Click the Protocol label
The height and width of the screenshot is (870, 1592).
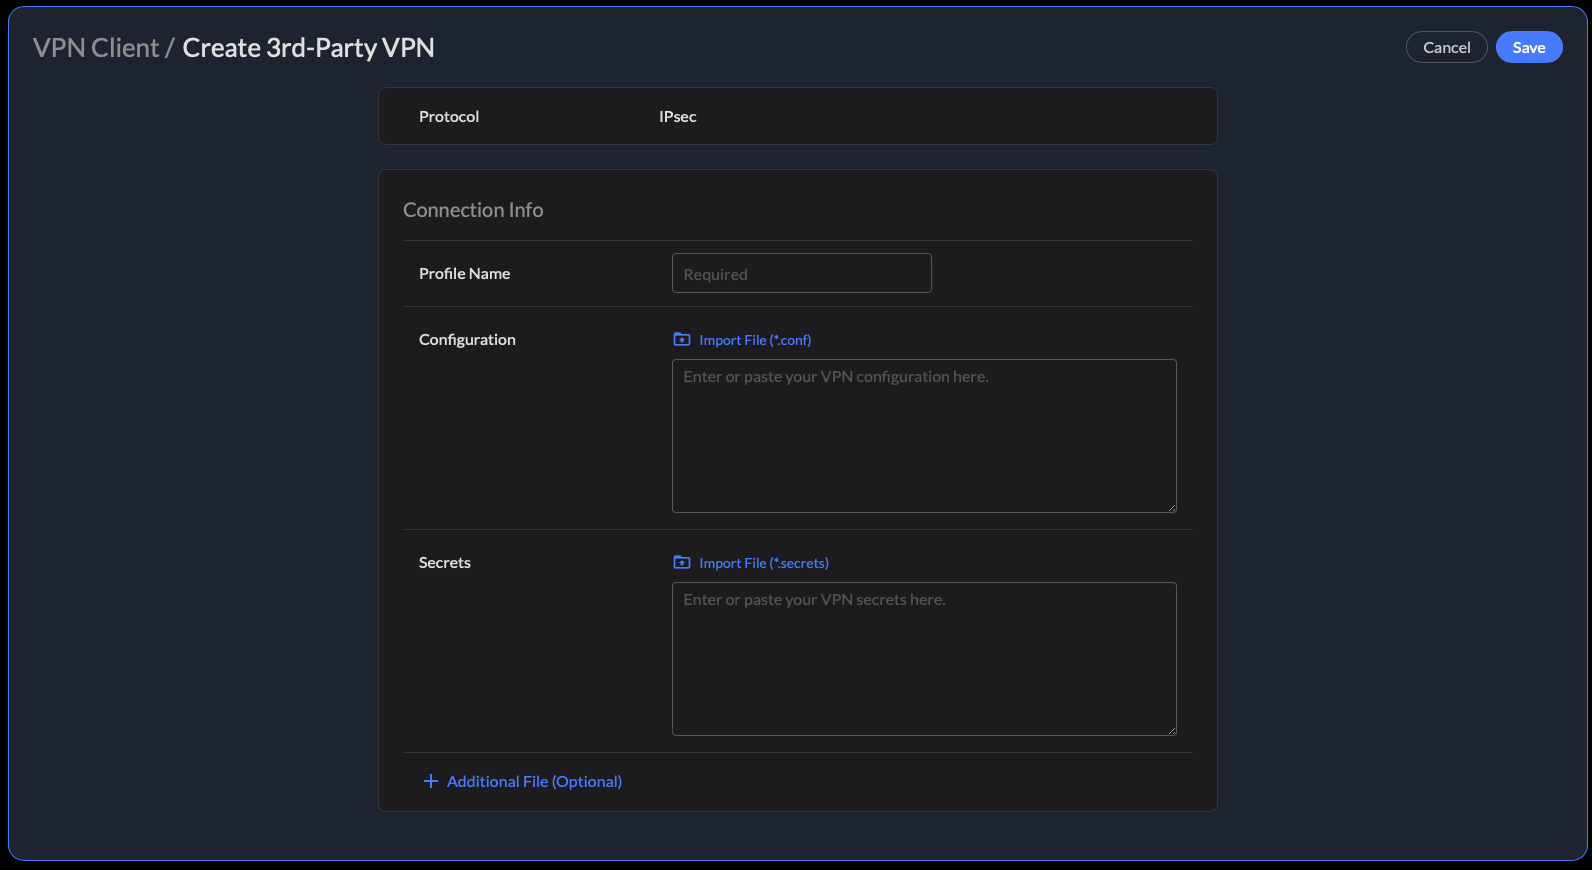[x=449, y=117]
